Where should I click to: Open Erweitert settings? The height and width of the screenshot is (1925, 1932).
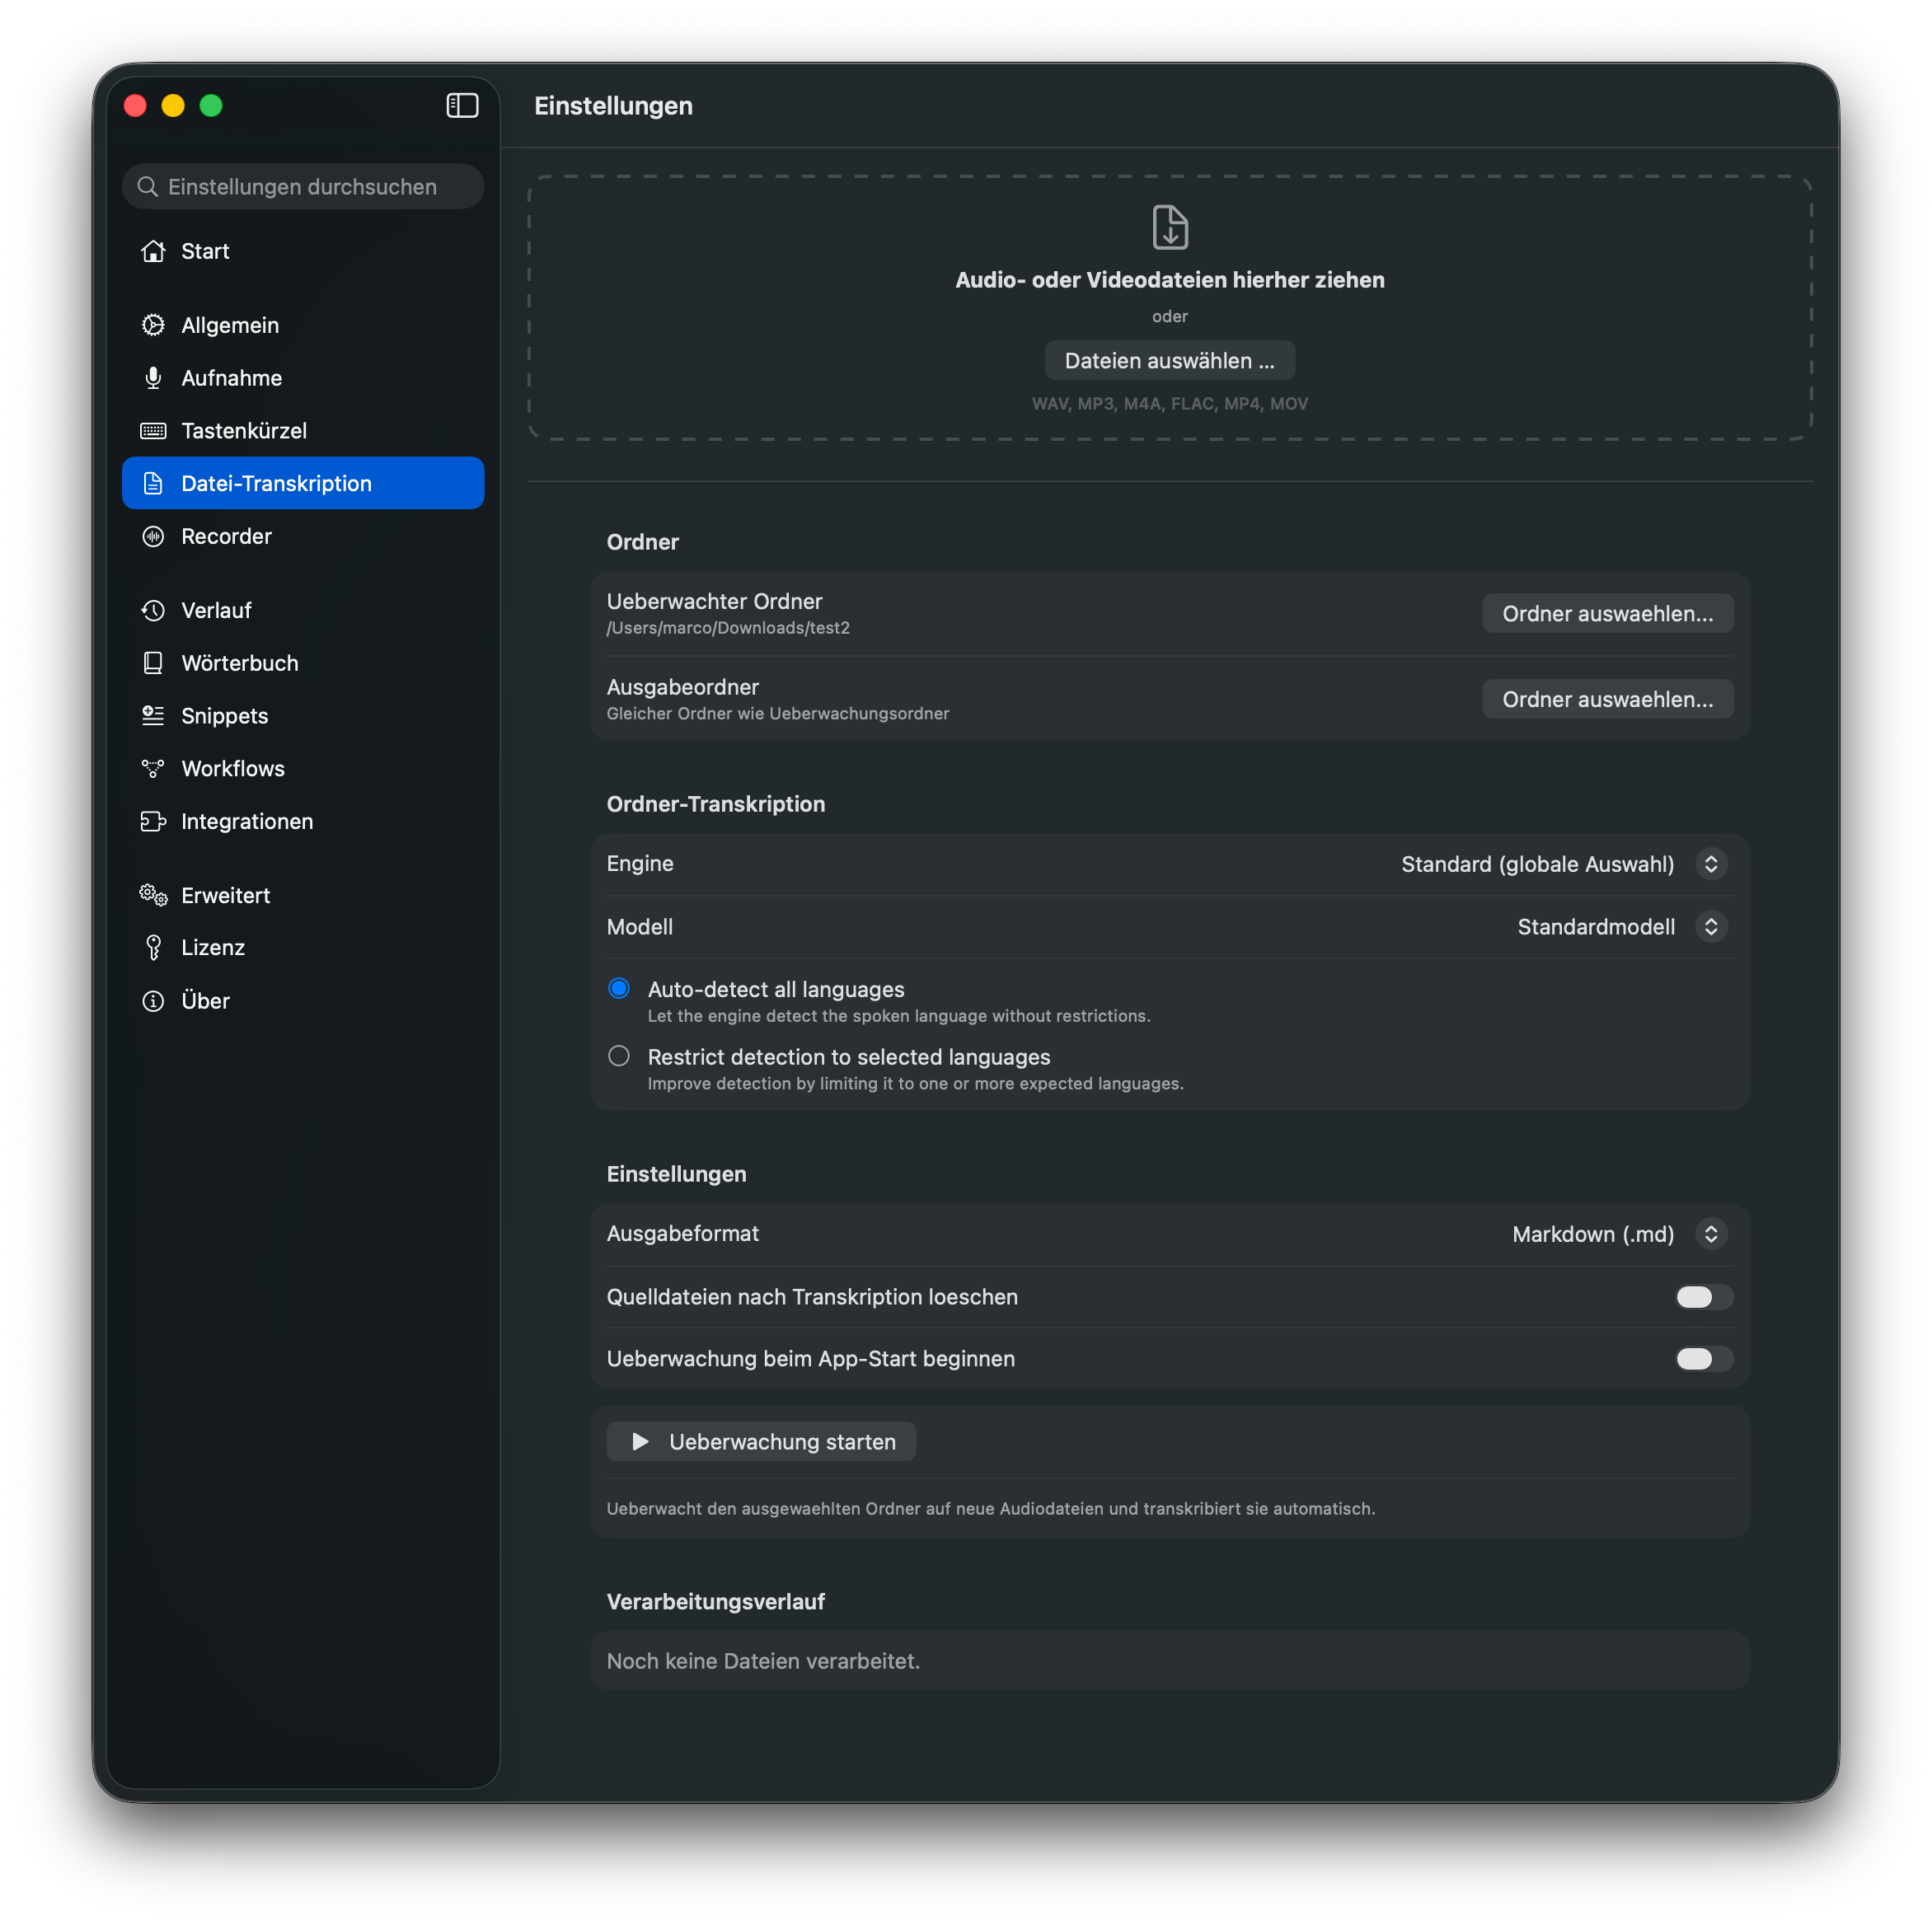point(303,896)
